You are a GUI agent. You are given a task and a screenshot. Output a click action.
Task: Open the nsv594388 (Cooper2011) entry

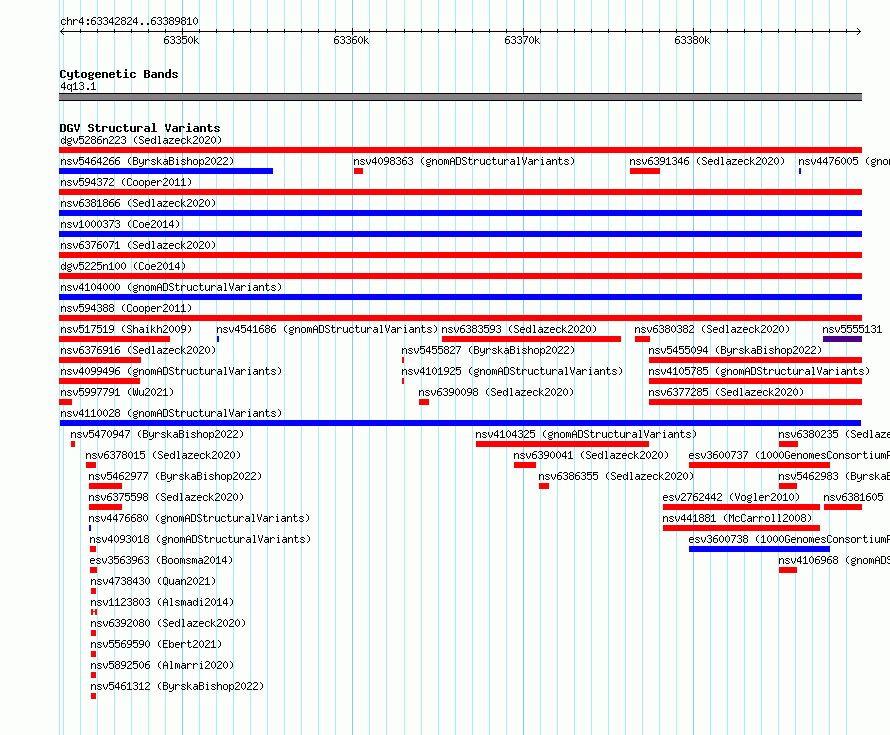click(x=126, y=308)
